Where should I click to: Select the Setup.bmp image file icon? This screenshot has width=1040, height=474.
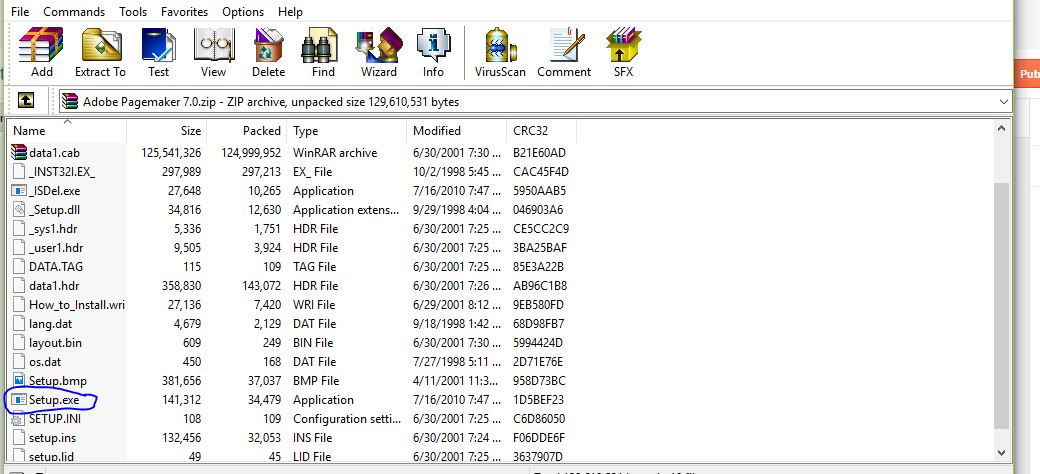click(19, 381)
